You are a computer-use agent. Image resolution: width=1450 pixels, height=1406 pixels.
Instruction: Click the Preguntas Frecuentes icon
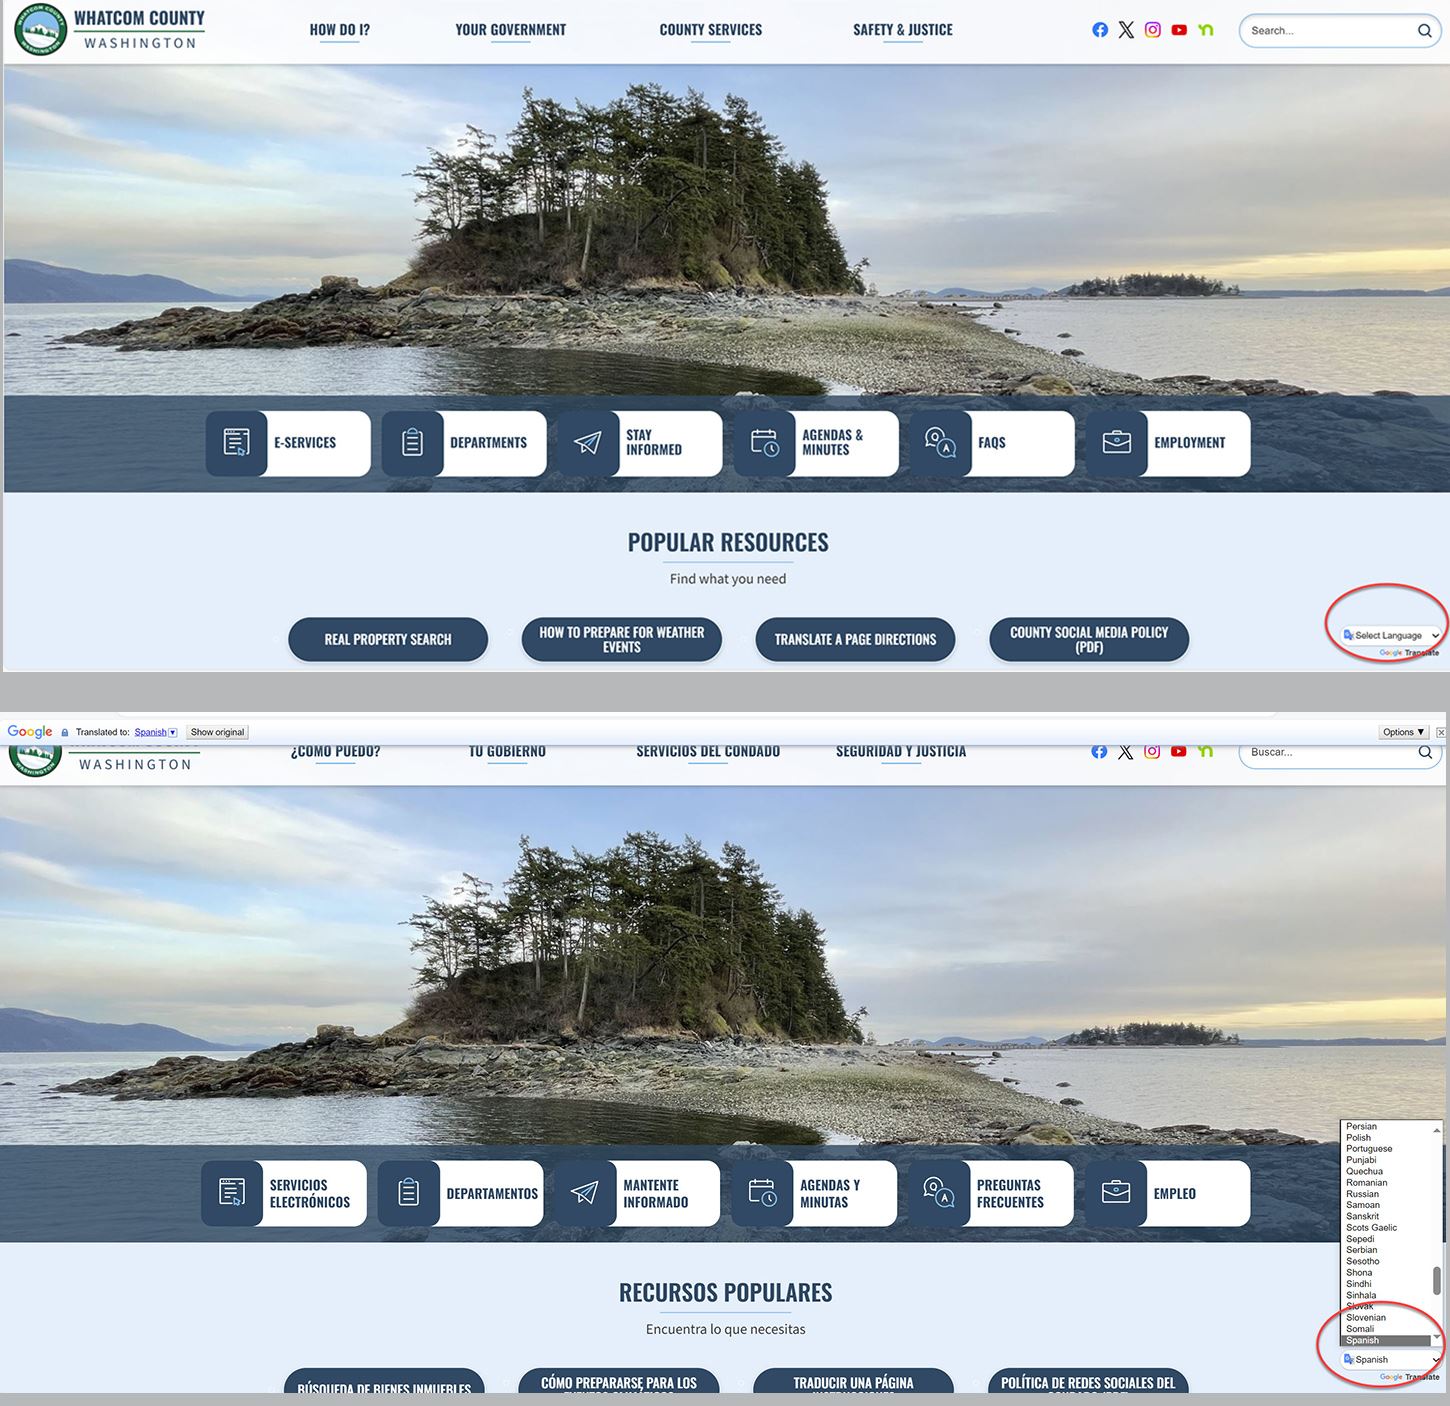coord(939,1193)
